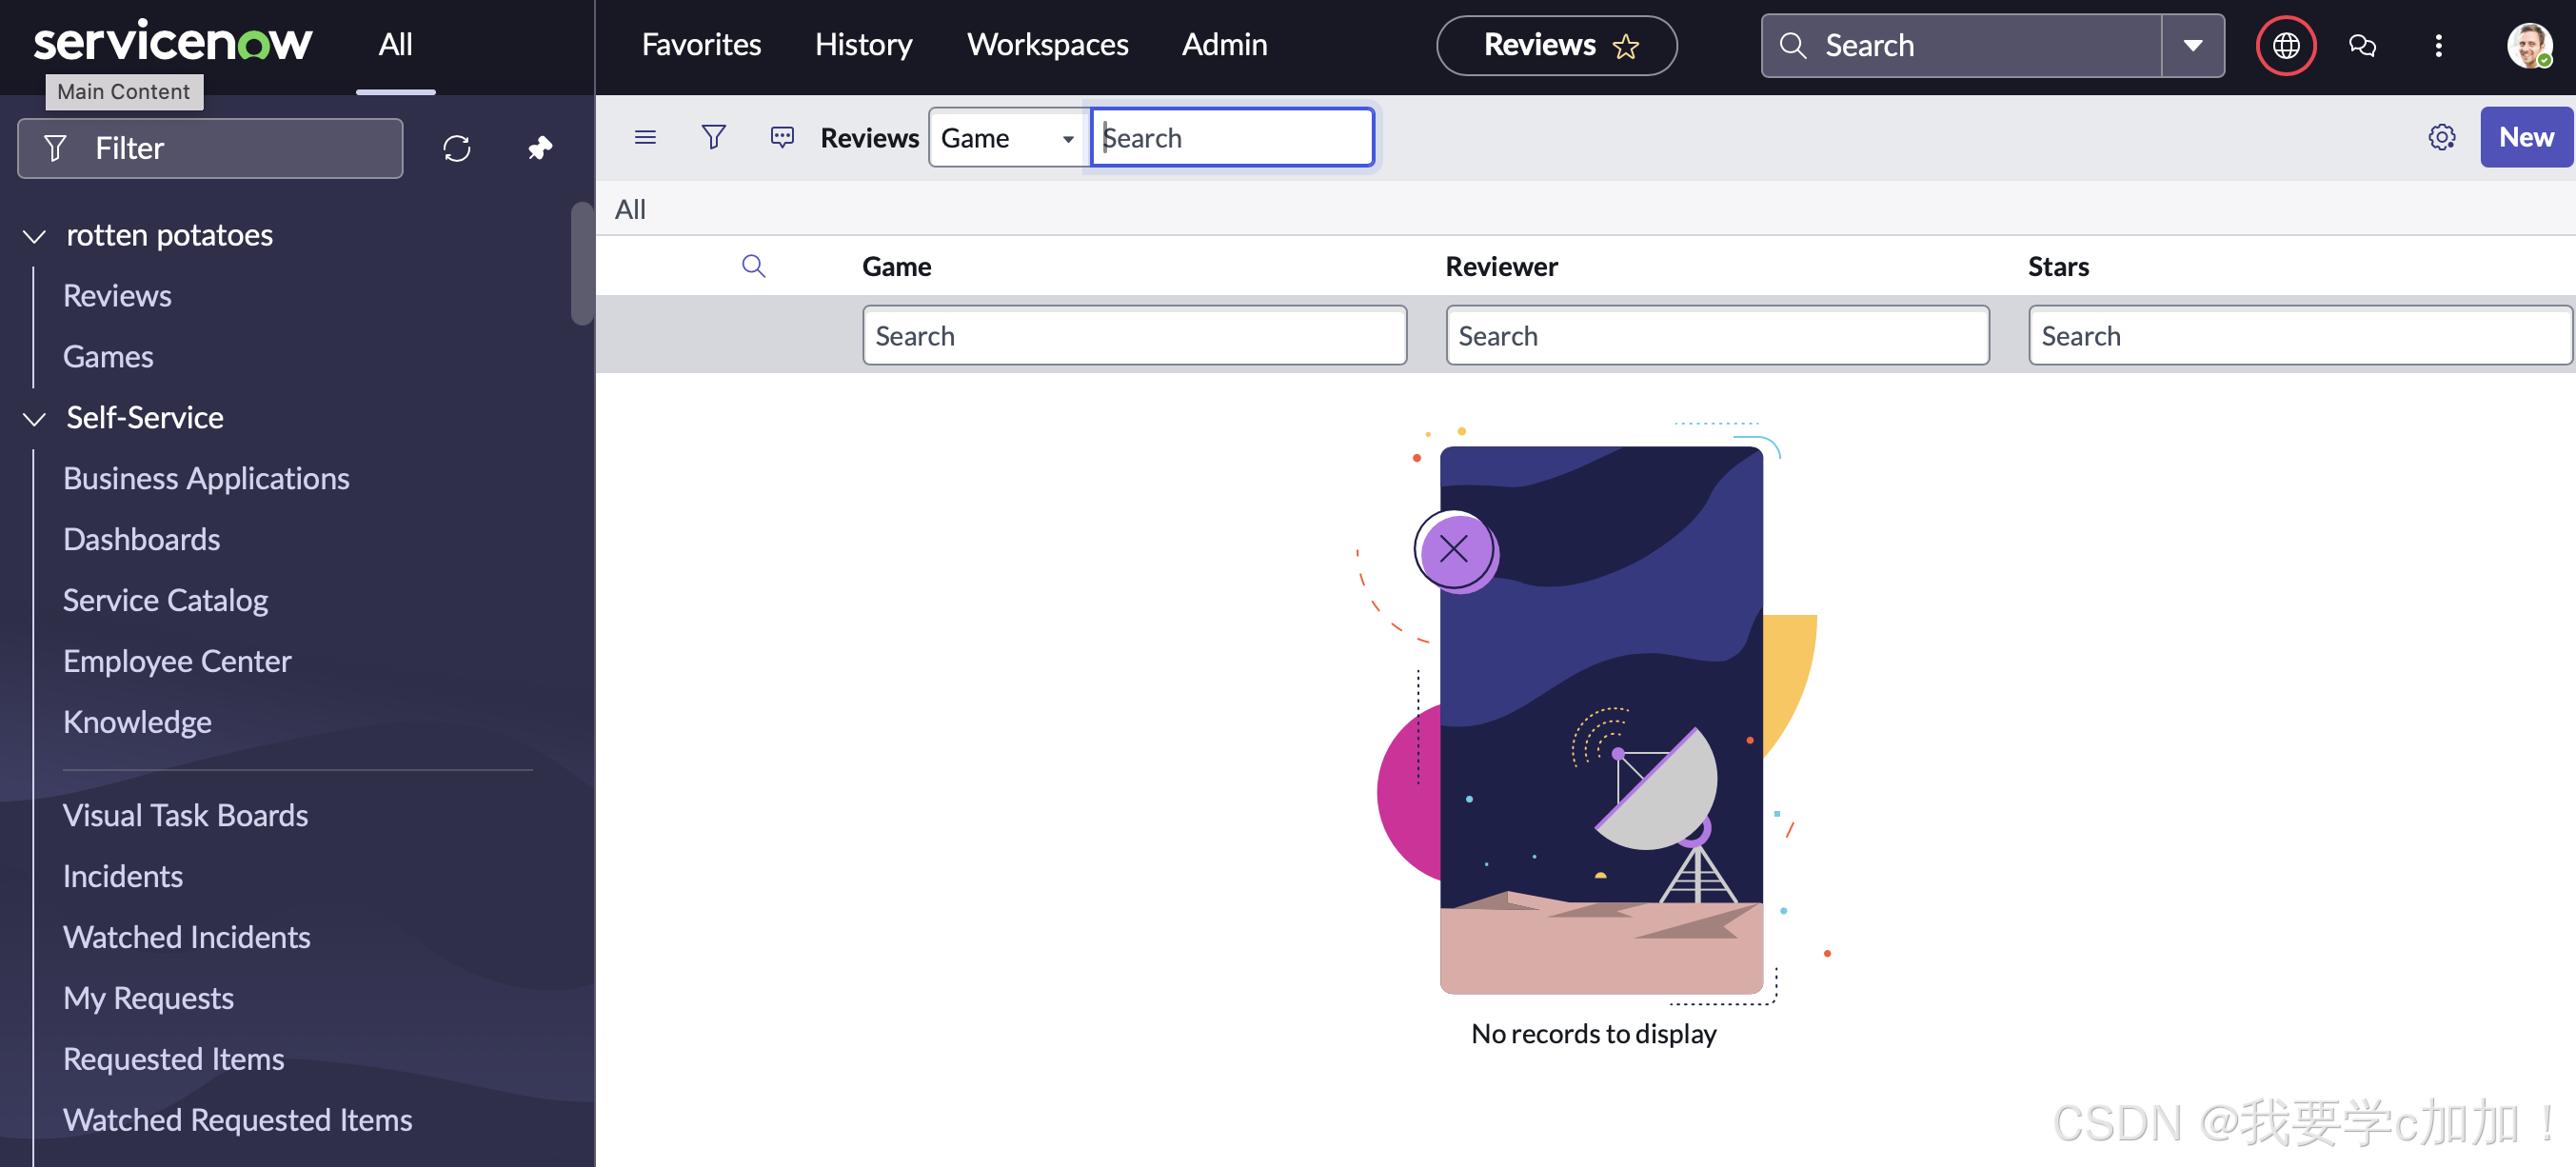2576x1167 pixels.
Task: Click the refresh navigator icon
Action: coord(457,148)
